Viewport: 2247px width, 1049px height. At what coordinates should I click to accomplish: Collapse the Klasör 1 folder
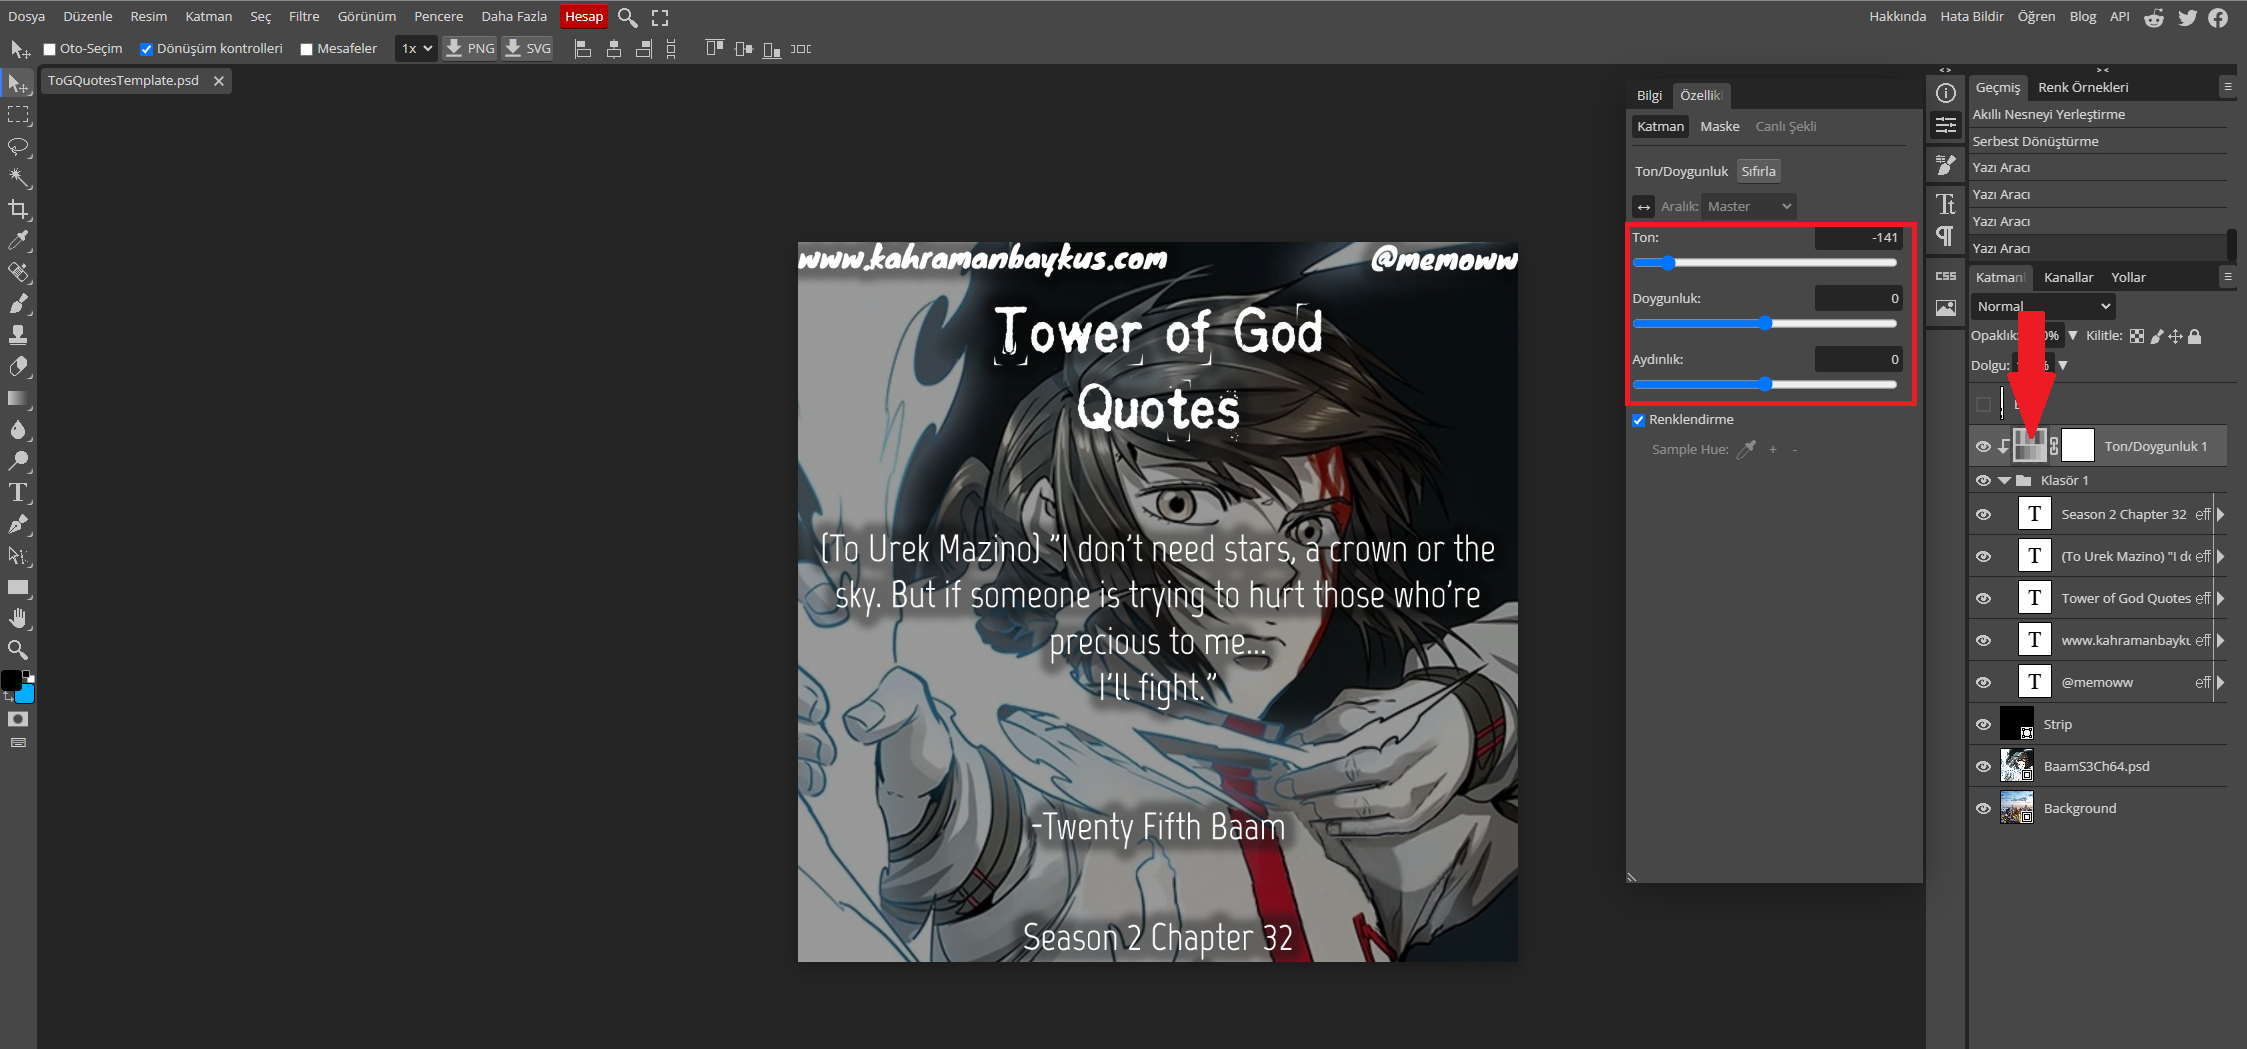[x=2004, y=481]
